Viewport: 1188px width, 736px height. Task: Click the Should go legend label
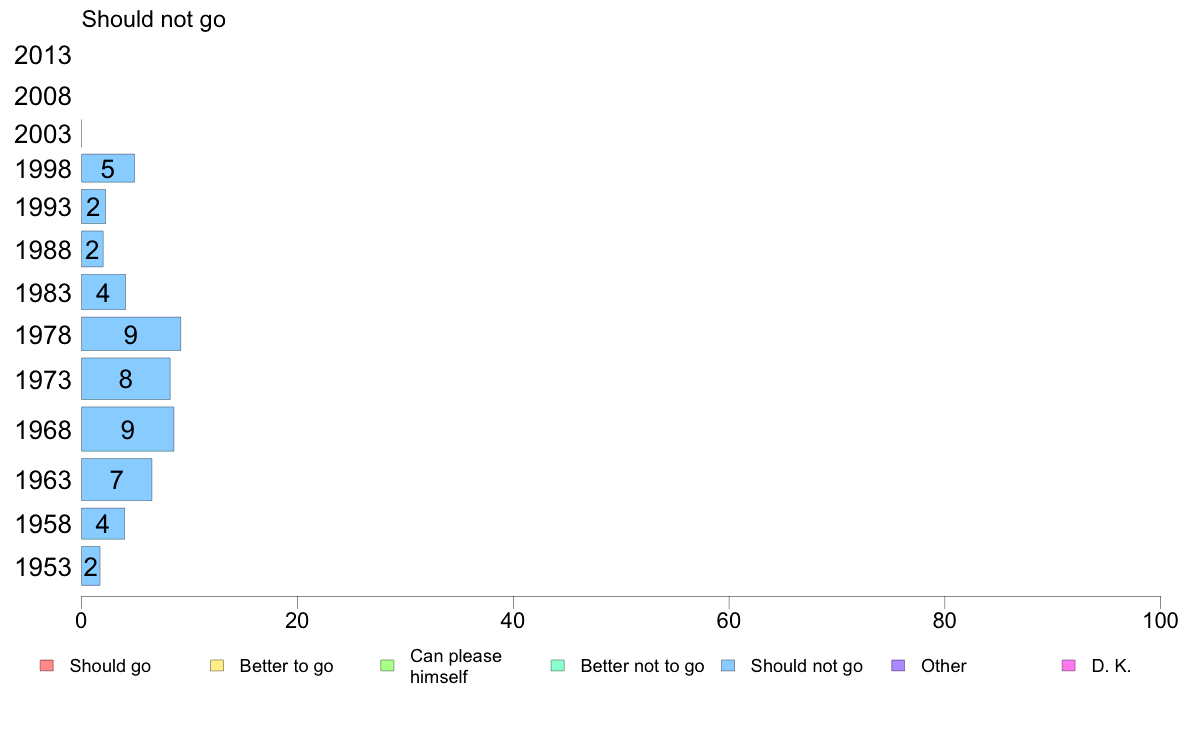click(110, 666)
